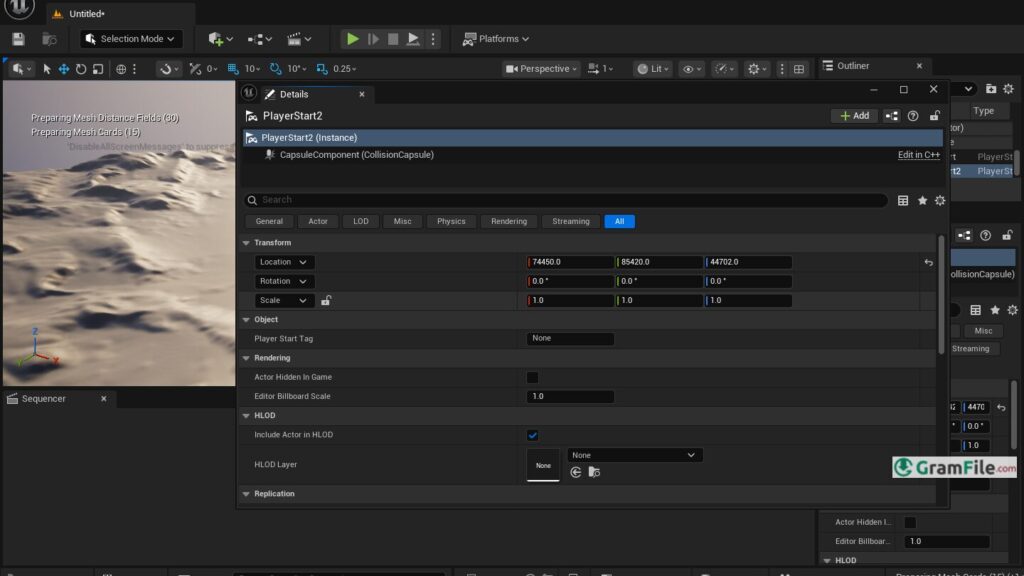Open the HLOD Layer None dropdown
Image resolution: width=1024 pixels, height=576 pixels.
click(634, 455)
